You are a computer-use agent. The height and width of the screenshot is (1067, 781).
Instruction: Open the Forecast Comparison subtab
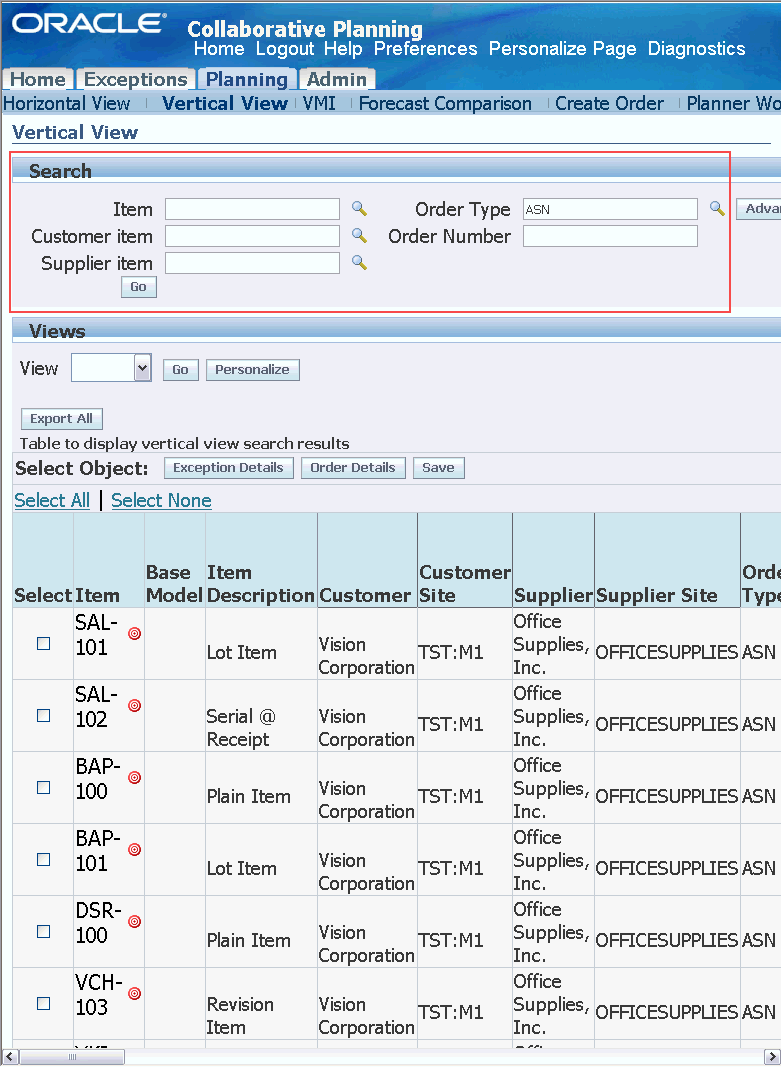point(445,103)
